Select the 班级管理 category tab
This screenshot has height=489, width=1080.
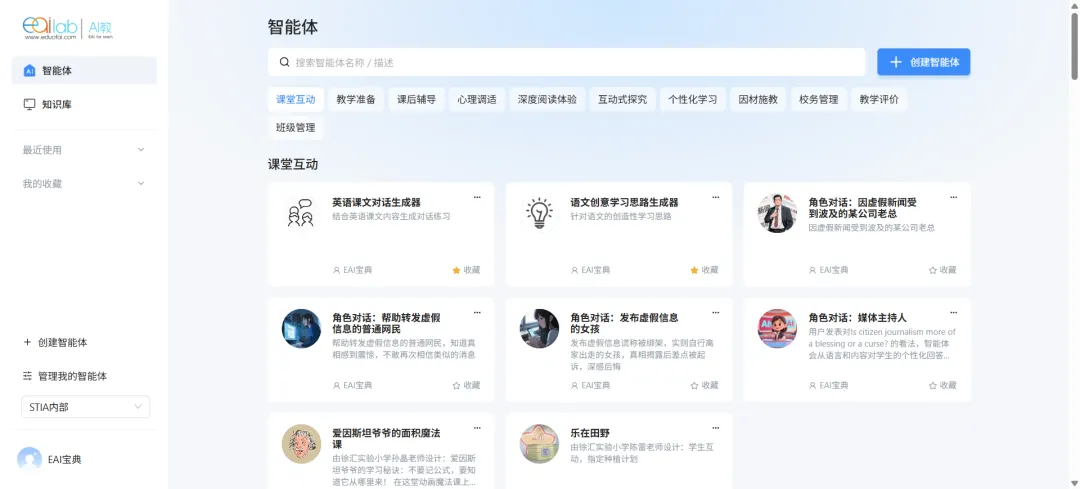click(295, 127)
